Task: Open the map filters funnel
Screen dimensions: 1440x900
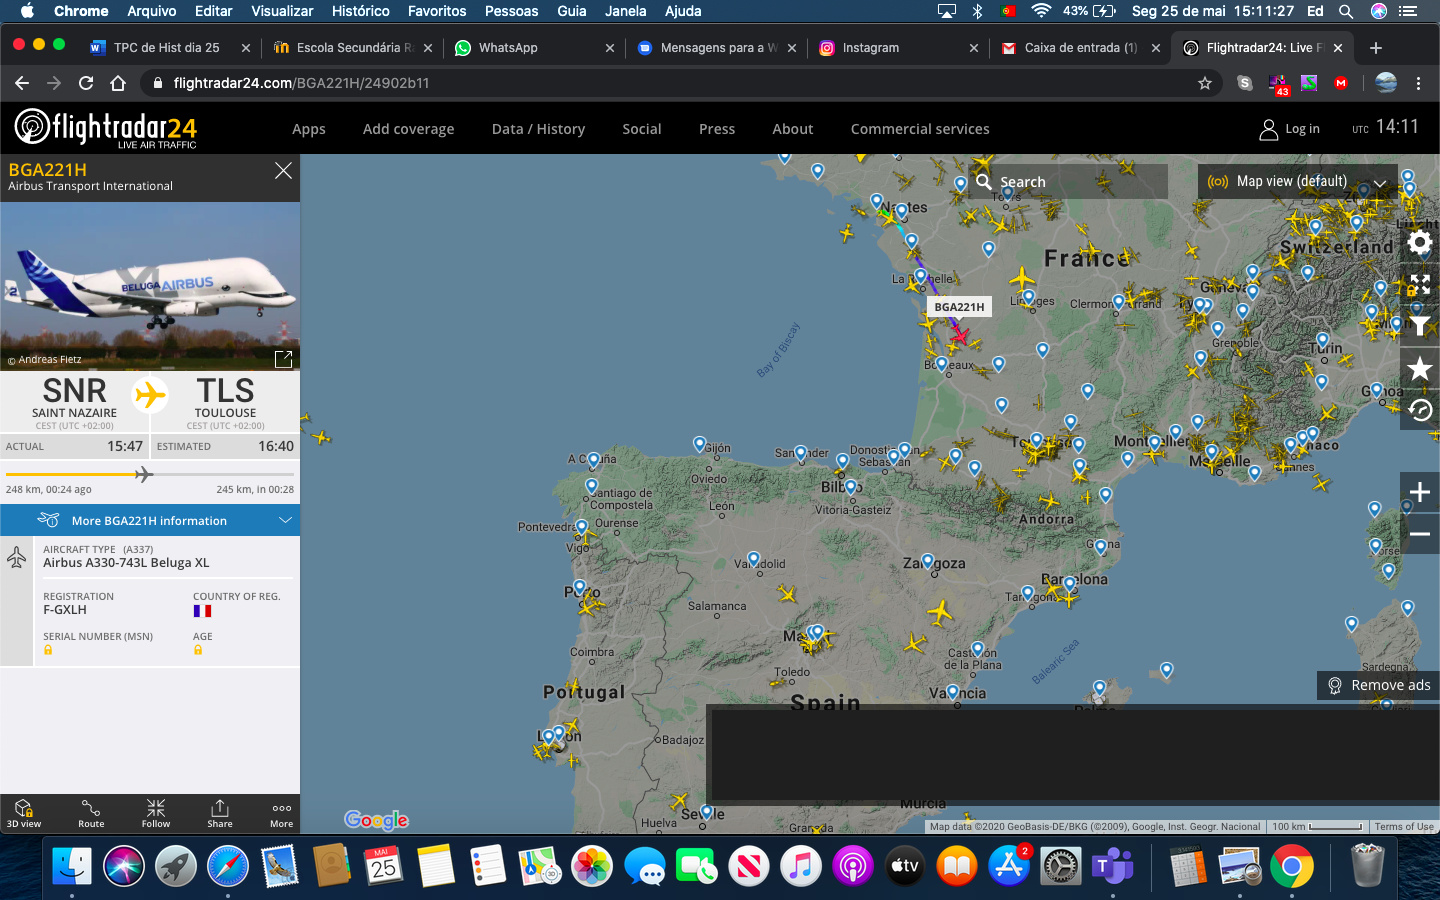Action: [1419, 326]
